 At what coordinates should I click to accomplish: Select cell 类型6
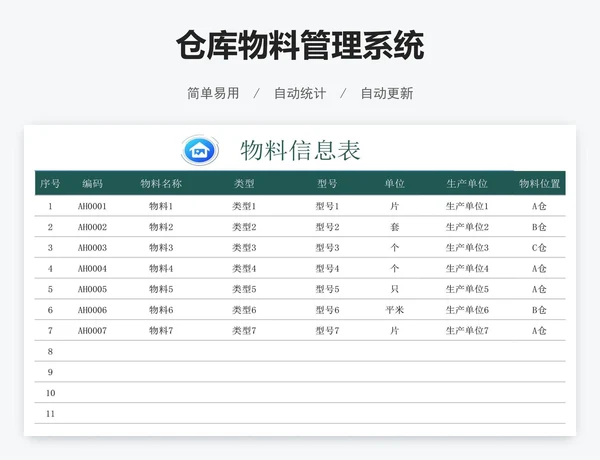coord(244,310)
